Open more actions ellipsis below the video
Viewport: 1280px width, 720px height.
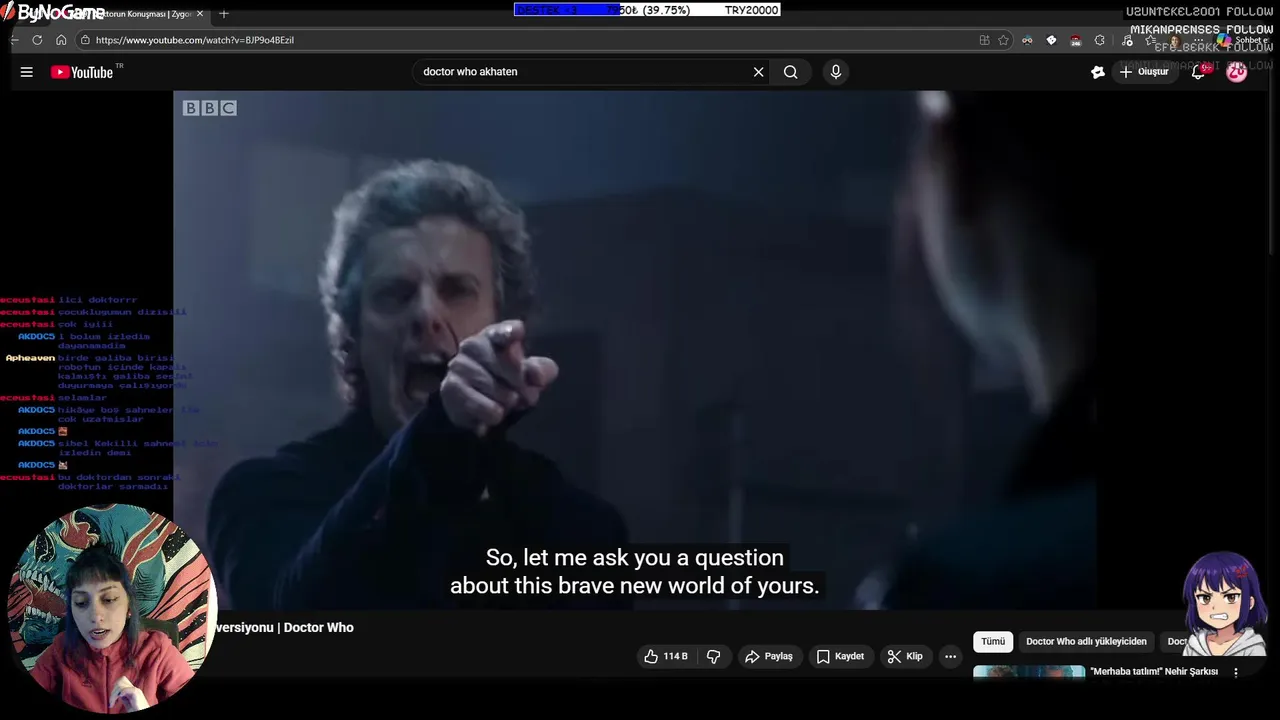tap(951, 656)
